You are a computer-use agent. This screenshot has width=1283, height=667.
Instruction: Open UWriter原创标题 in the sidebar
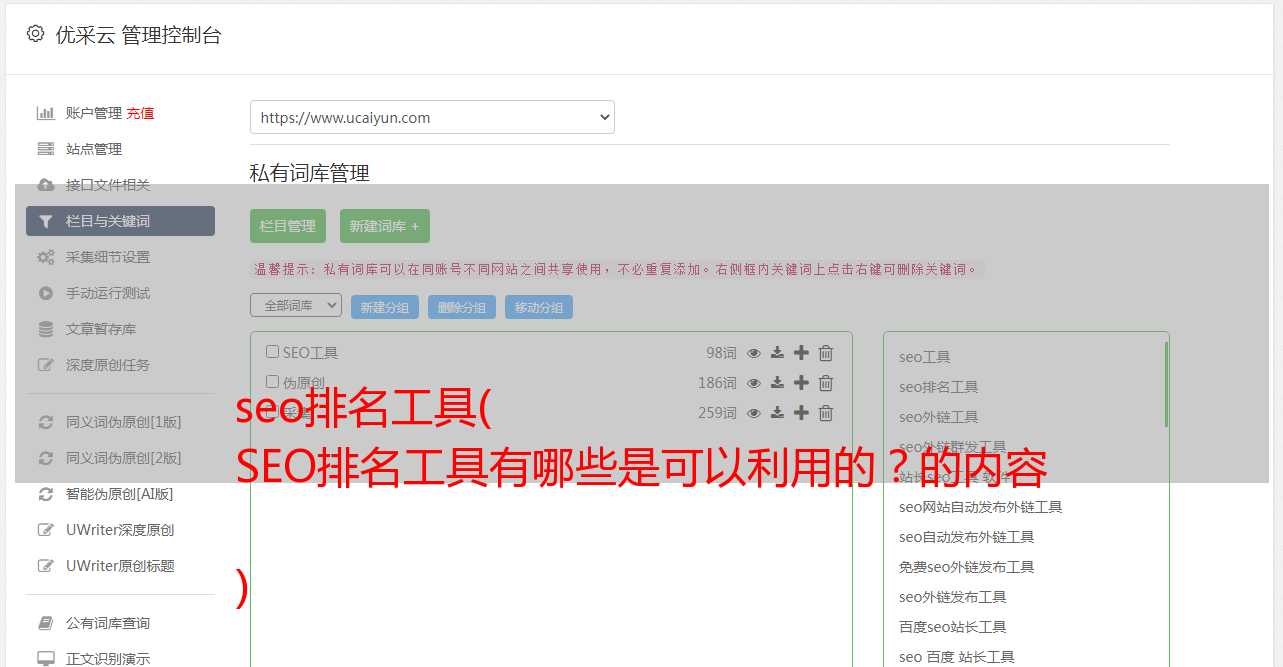pyautogui.click(x=120, y=566)
